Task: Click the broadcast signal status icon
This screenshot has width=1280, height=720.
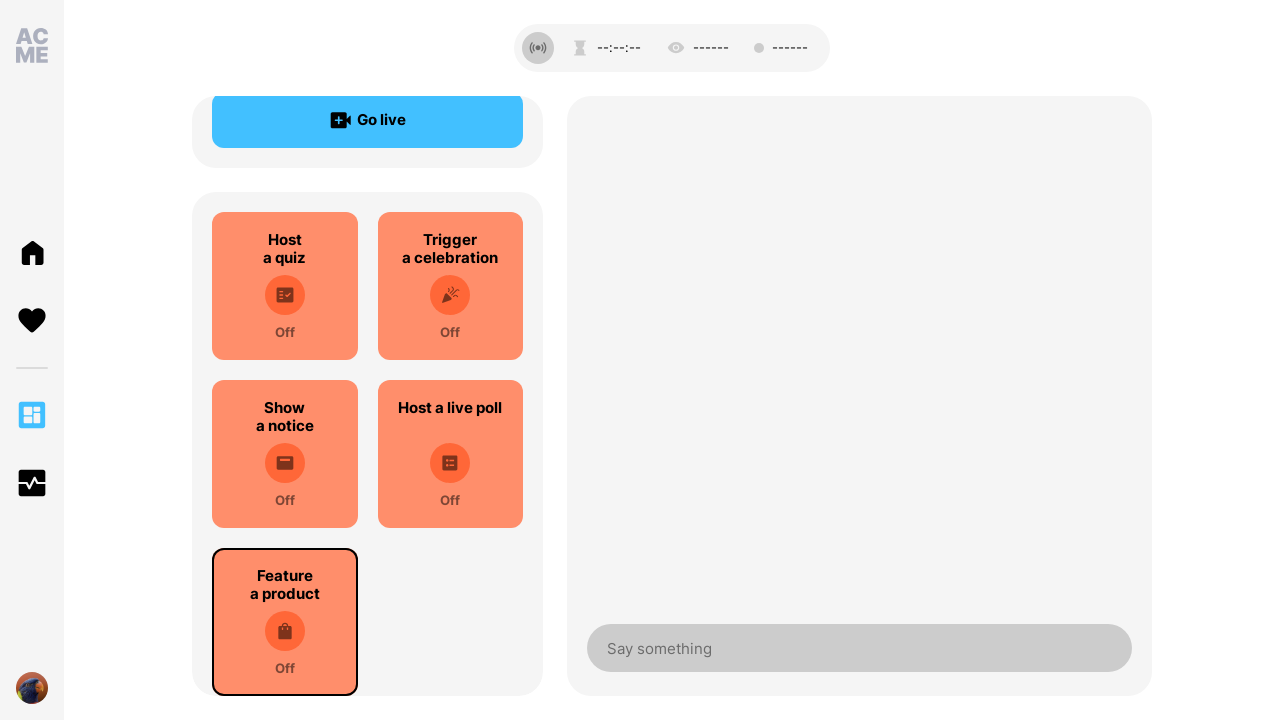Action: (x=538, y=48)
